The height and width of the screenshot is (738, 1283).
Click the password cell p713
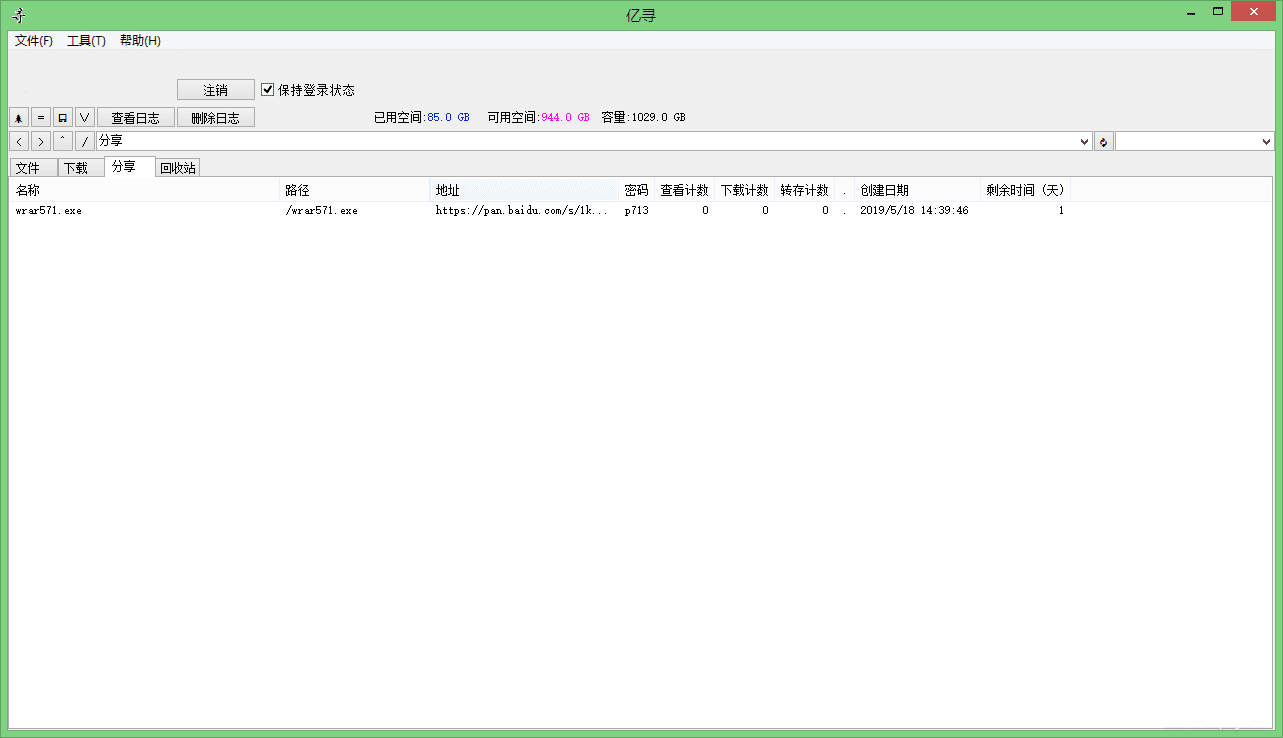637,211
